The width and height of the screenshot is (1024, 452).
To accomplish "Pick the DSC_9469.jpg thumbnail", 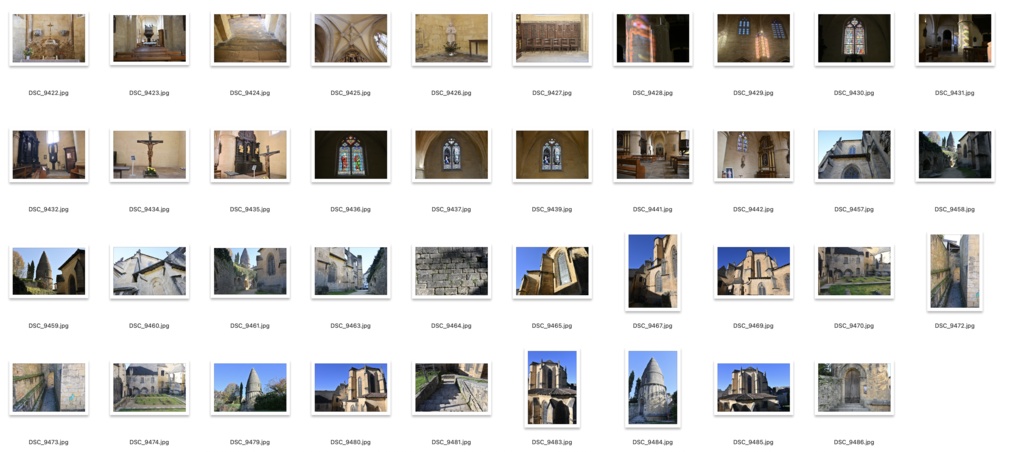I will point(753,271).
